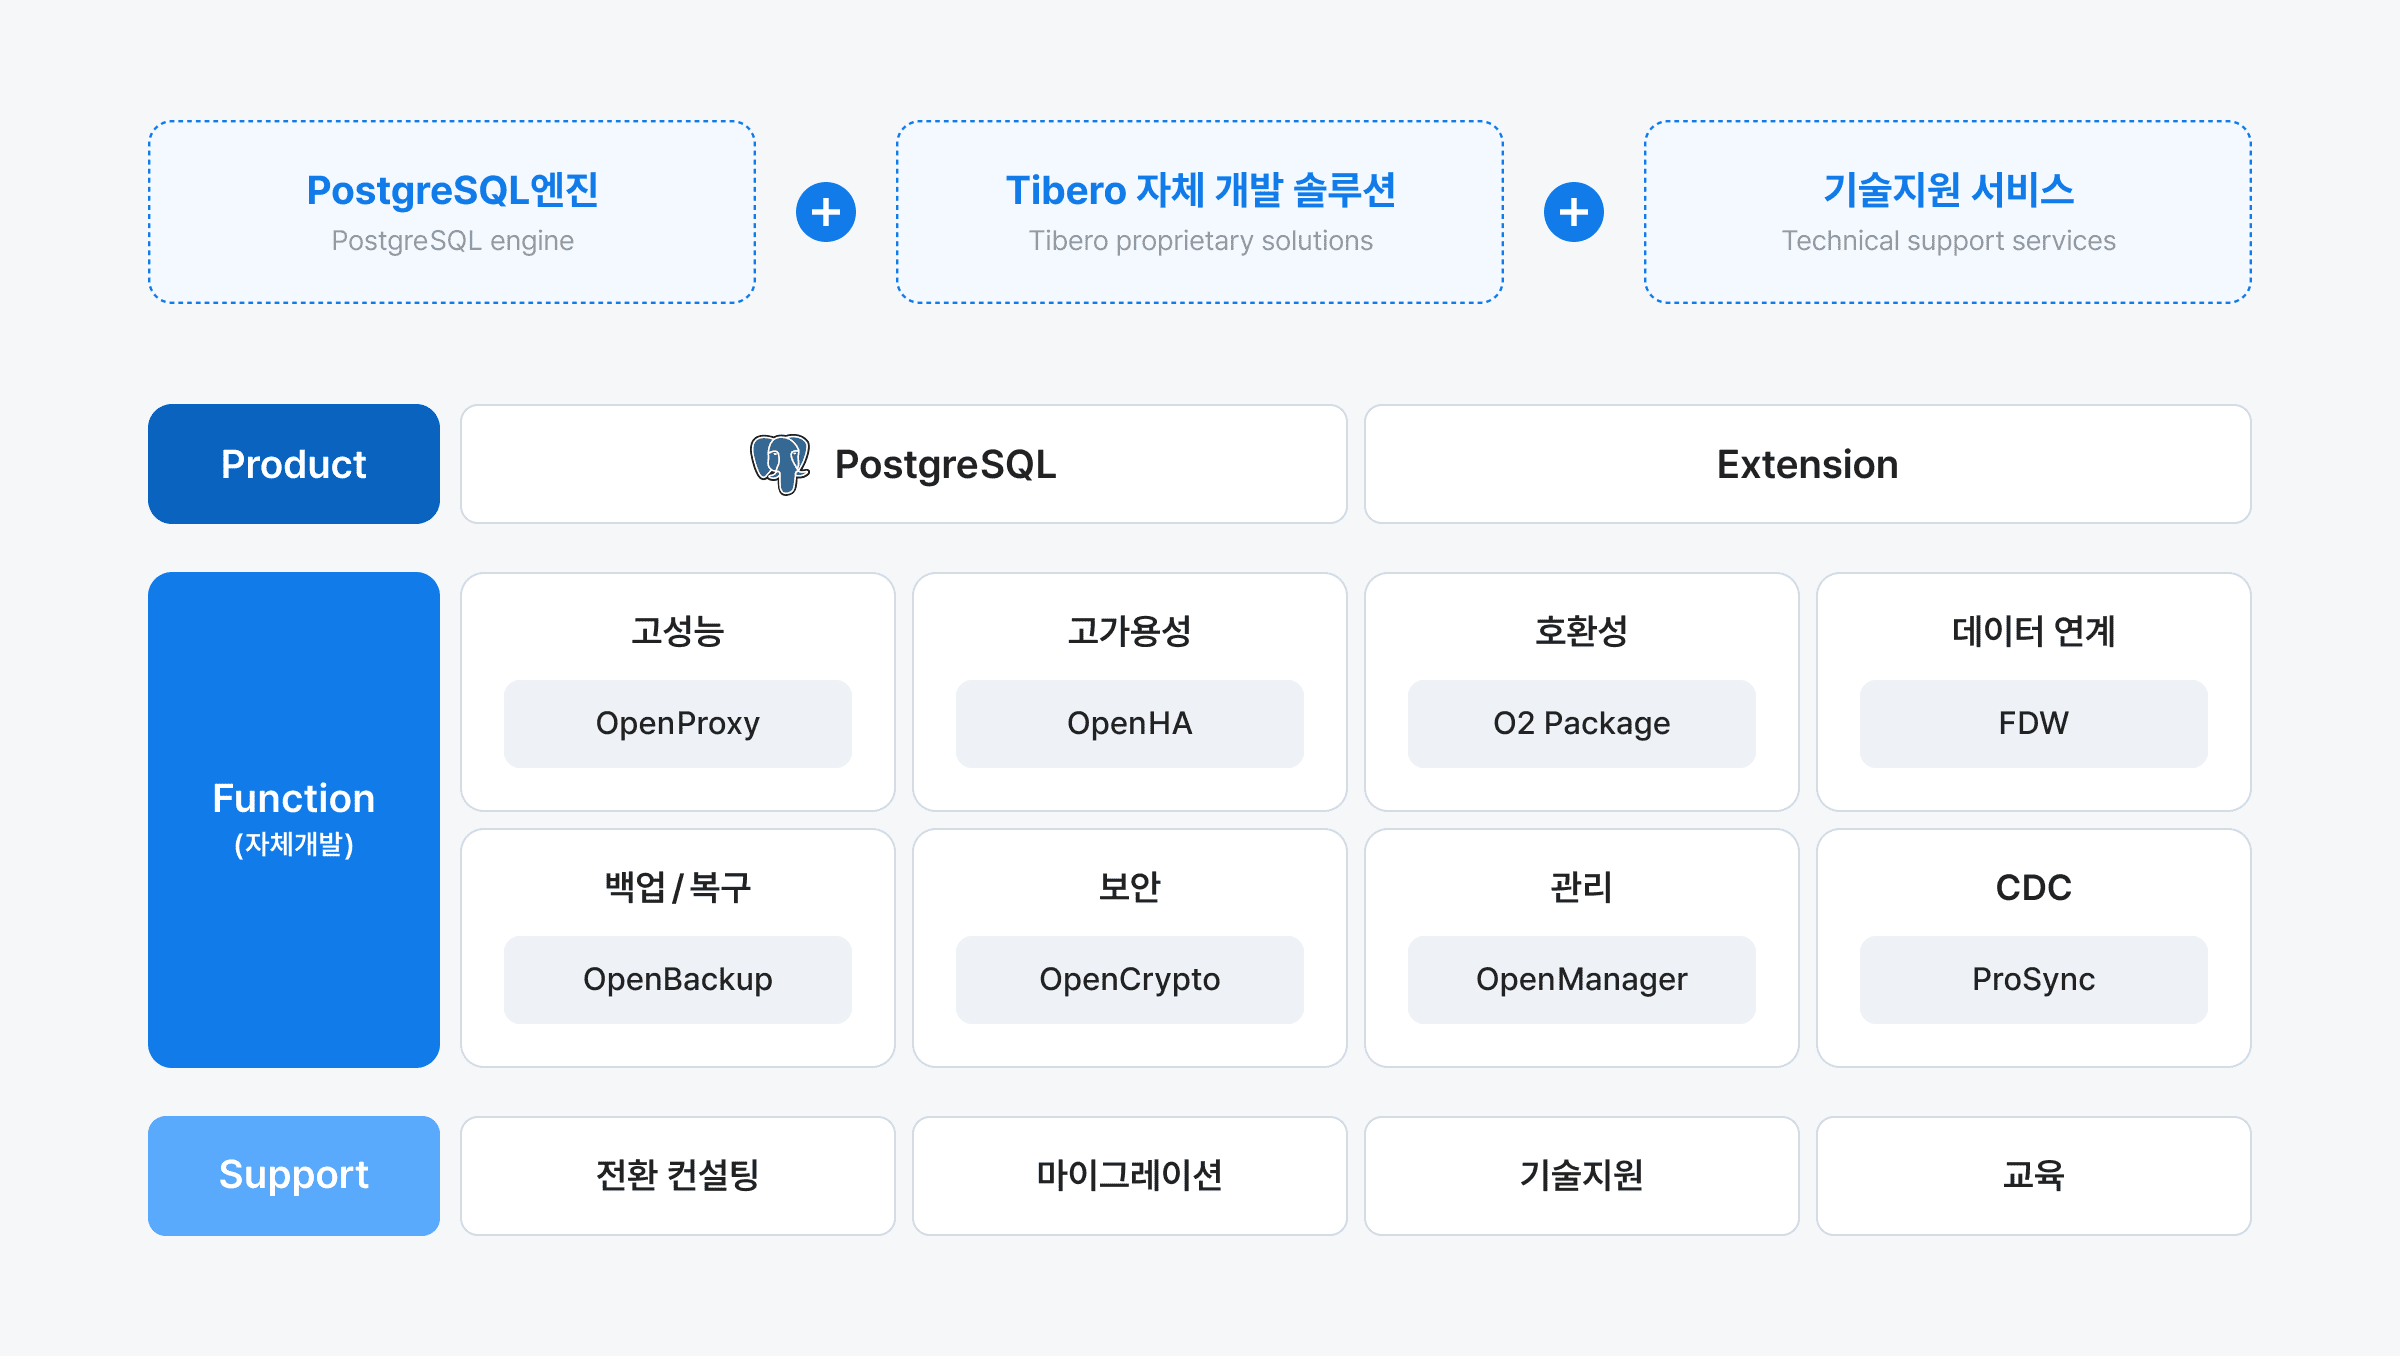Select the Function (자체개발) label
2400x1356 pixels.
(294, 819)
